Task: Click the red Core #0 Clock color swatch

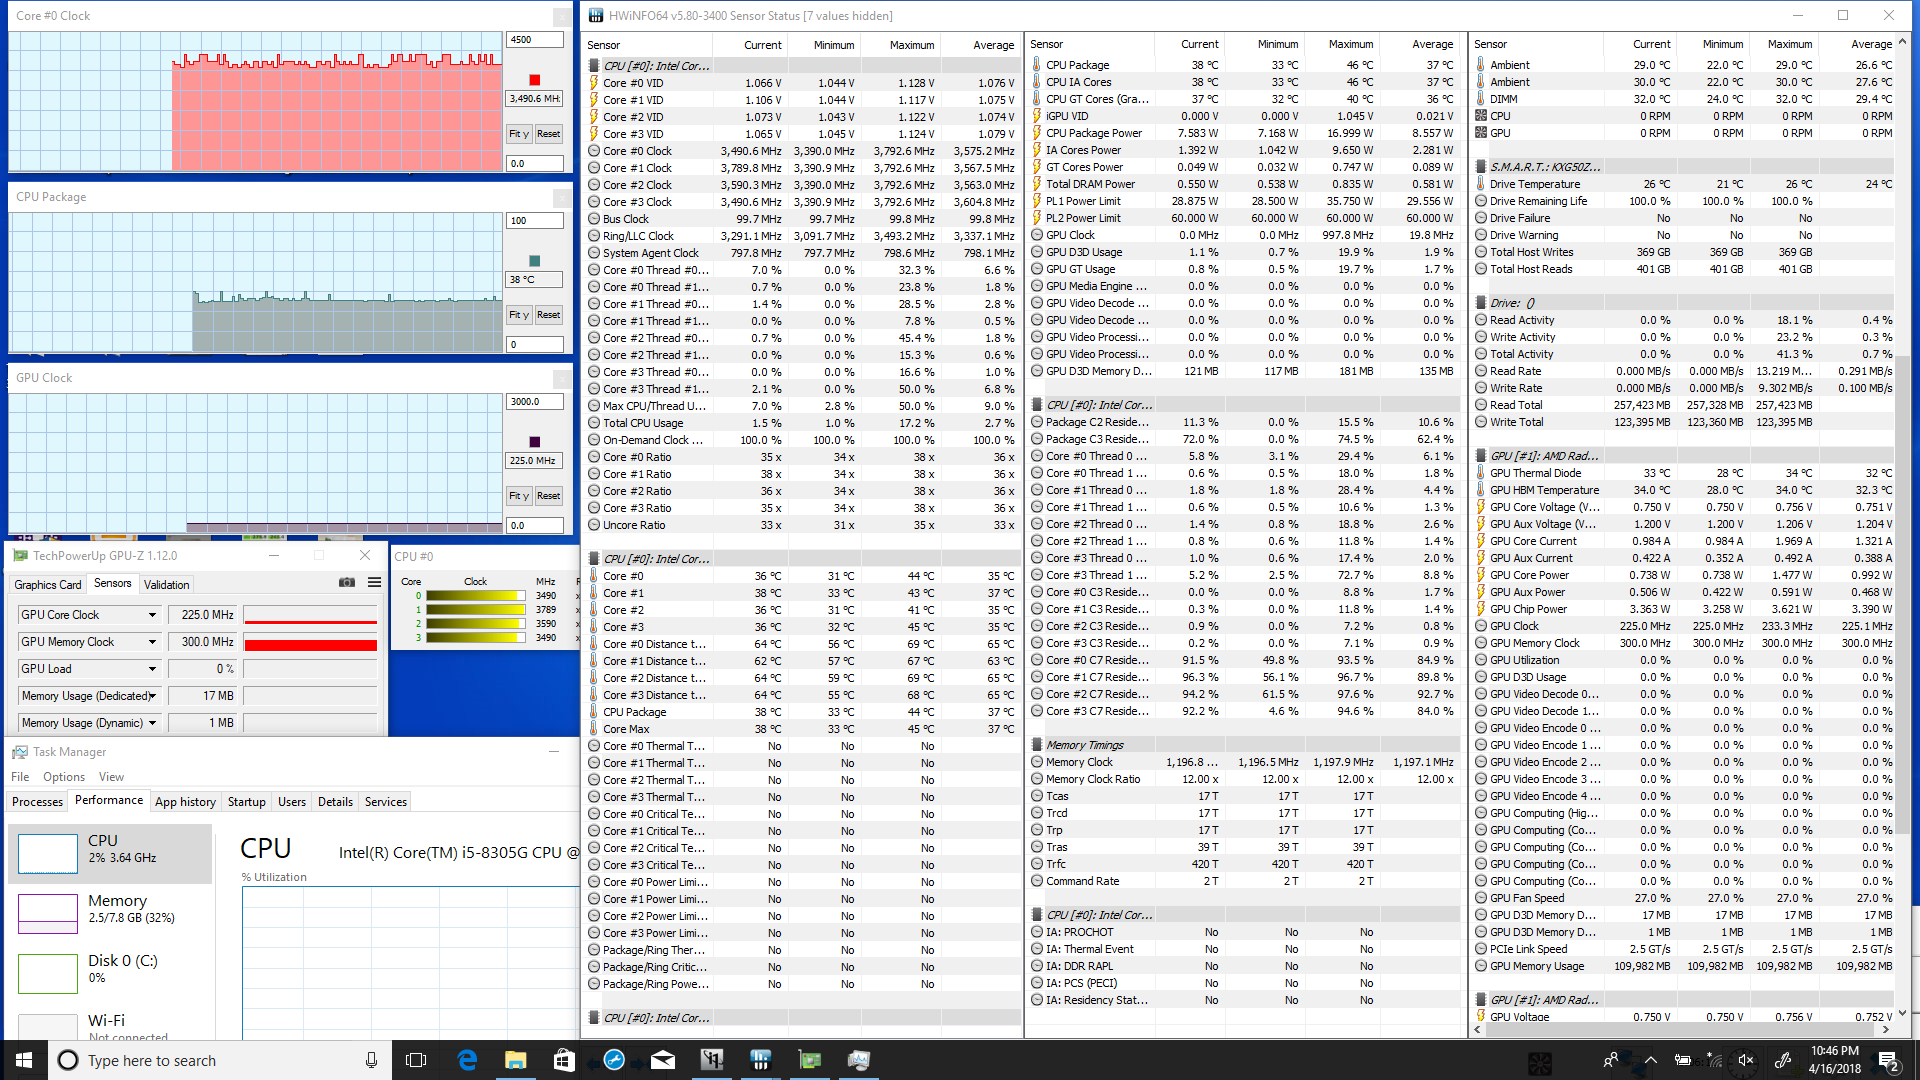Action: click(534, 80)
